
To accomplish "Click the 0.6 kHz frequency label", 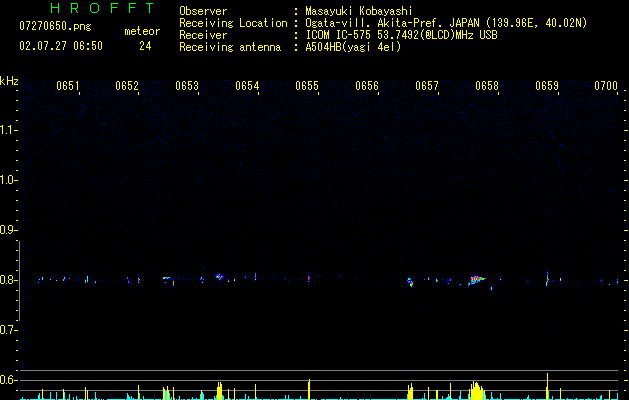I will (x=8, y=380).
